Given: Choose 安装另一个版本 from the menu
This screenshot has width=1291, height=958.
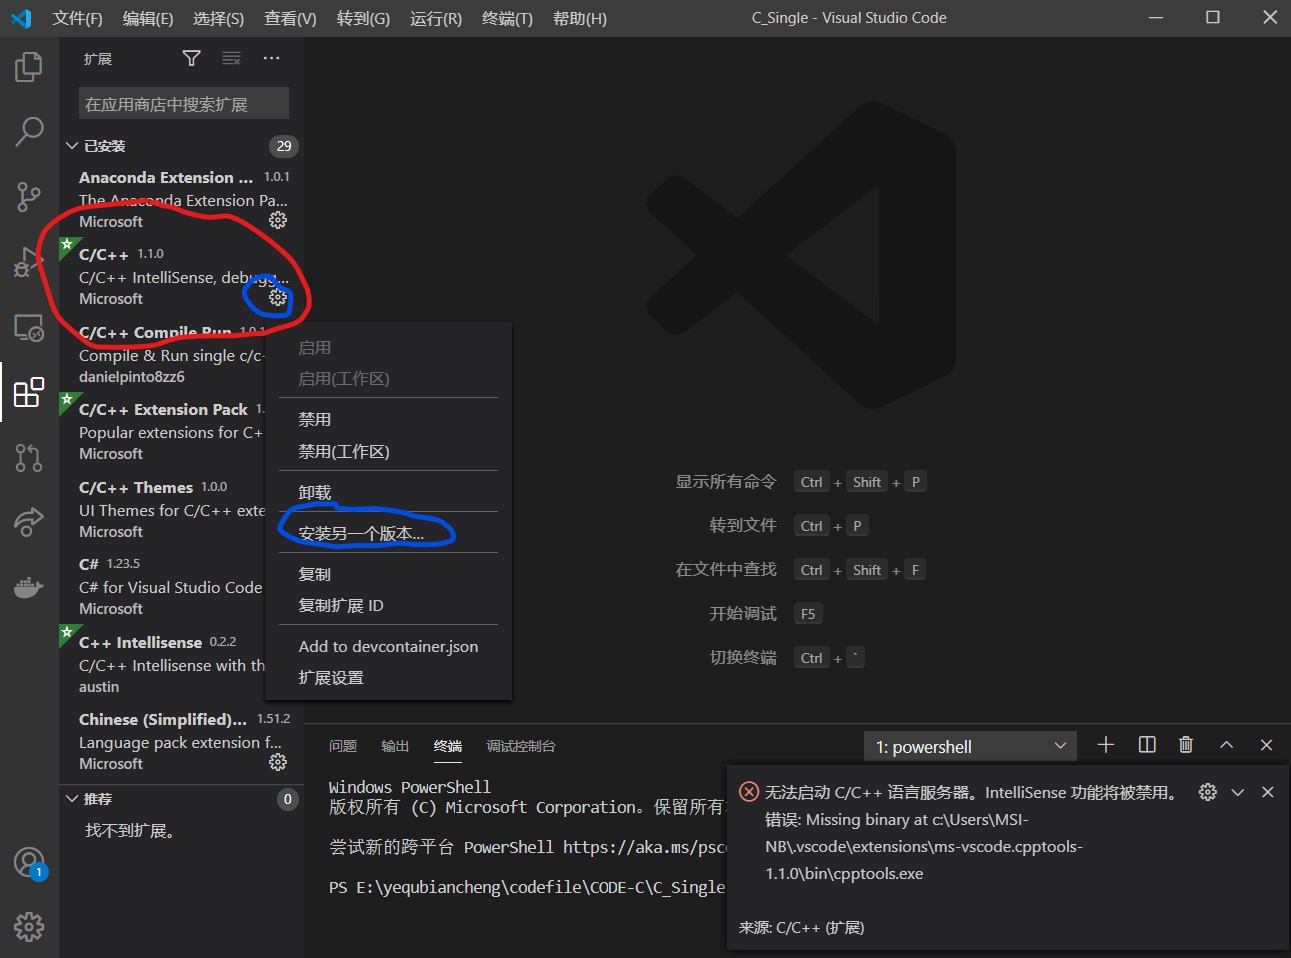Looking at the screenshot, I should pos(360,532).
